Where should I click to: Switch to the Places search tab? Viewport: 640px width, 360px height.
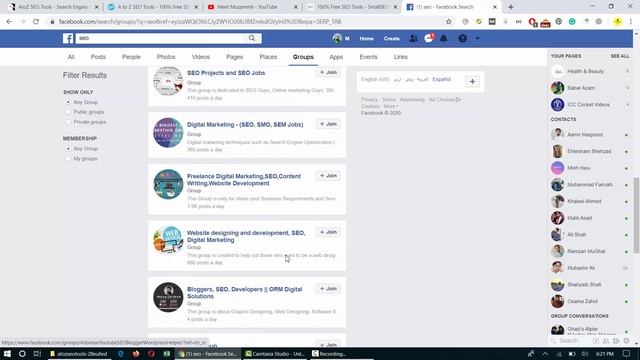268,57
